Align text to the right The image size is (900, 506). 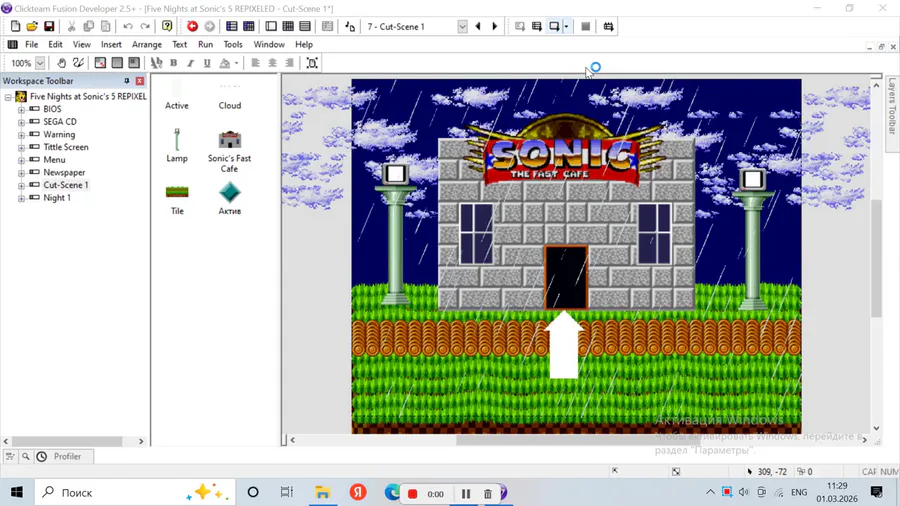click(x=289, y=63)
